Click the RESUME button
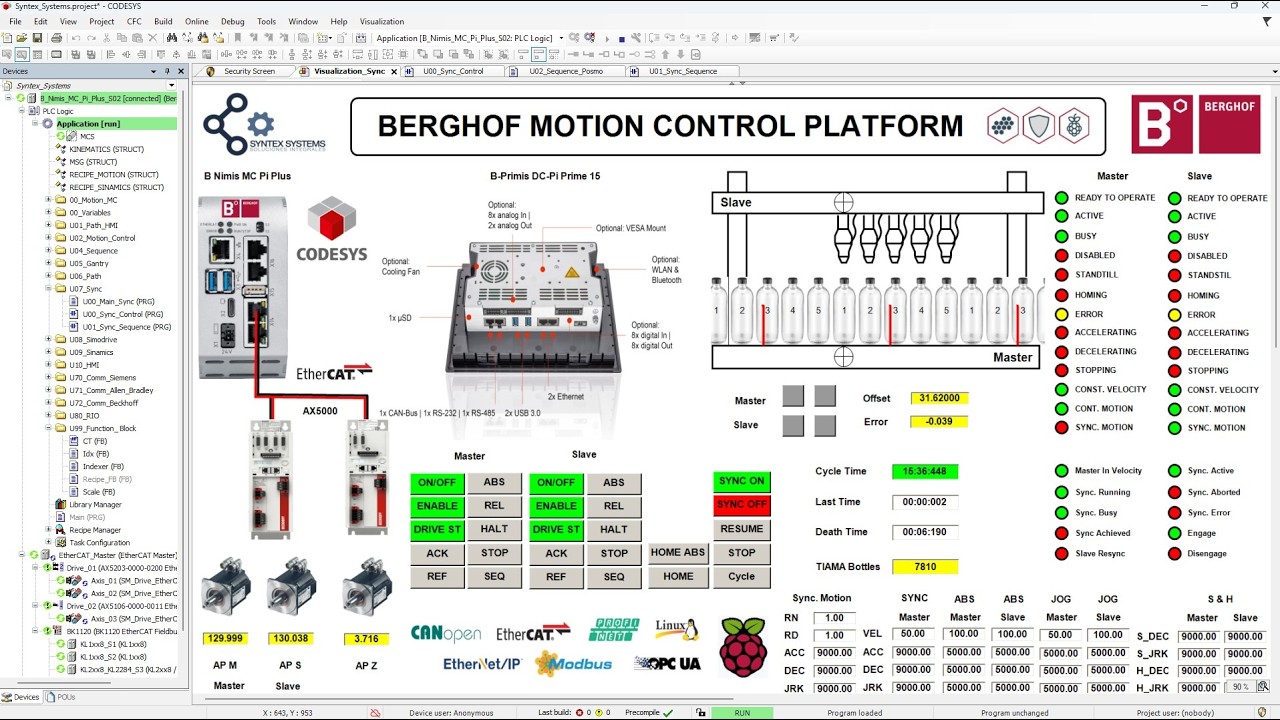Image resolution: width=1280 pixels, height=720 pixels. pos(742,529)
